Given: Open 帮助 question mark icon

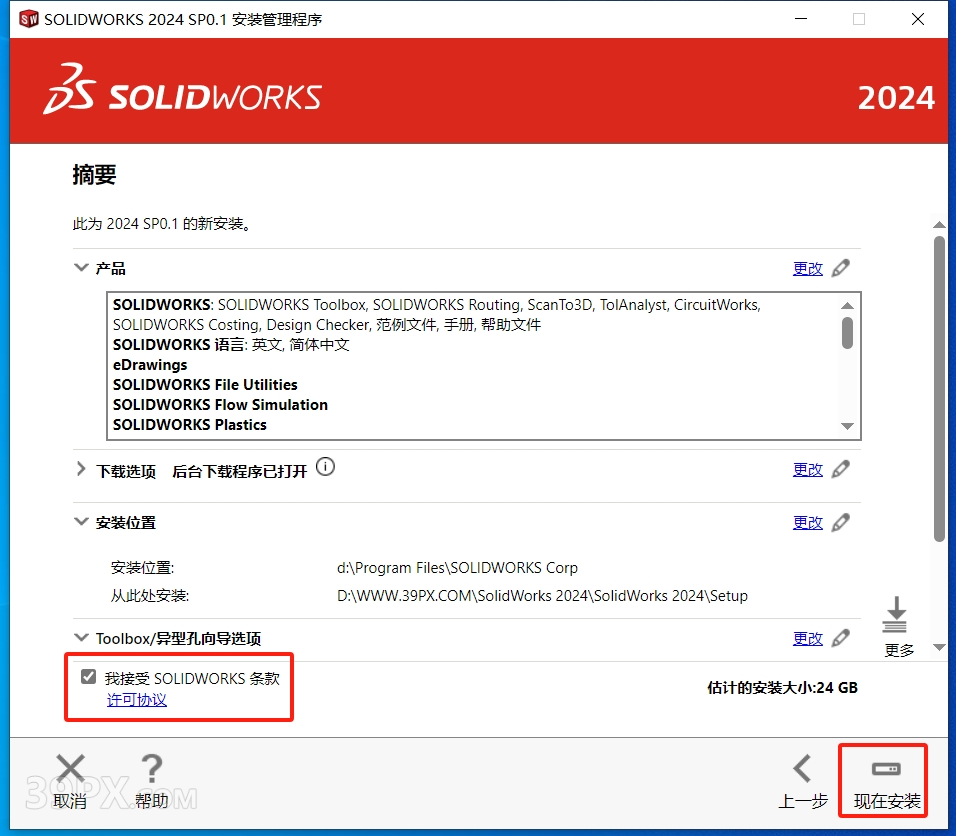Looking at the screenshot, I should [x=151, y=769].
